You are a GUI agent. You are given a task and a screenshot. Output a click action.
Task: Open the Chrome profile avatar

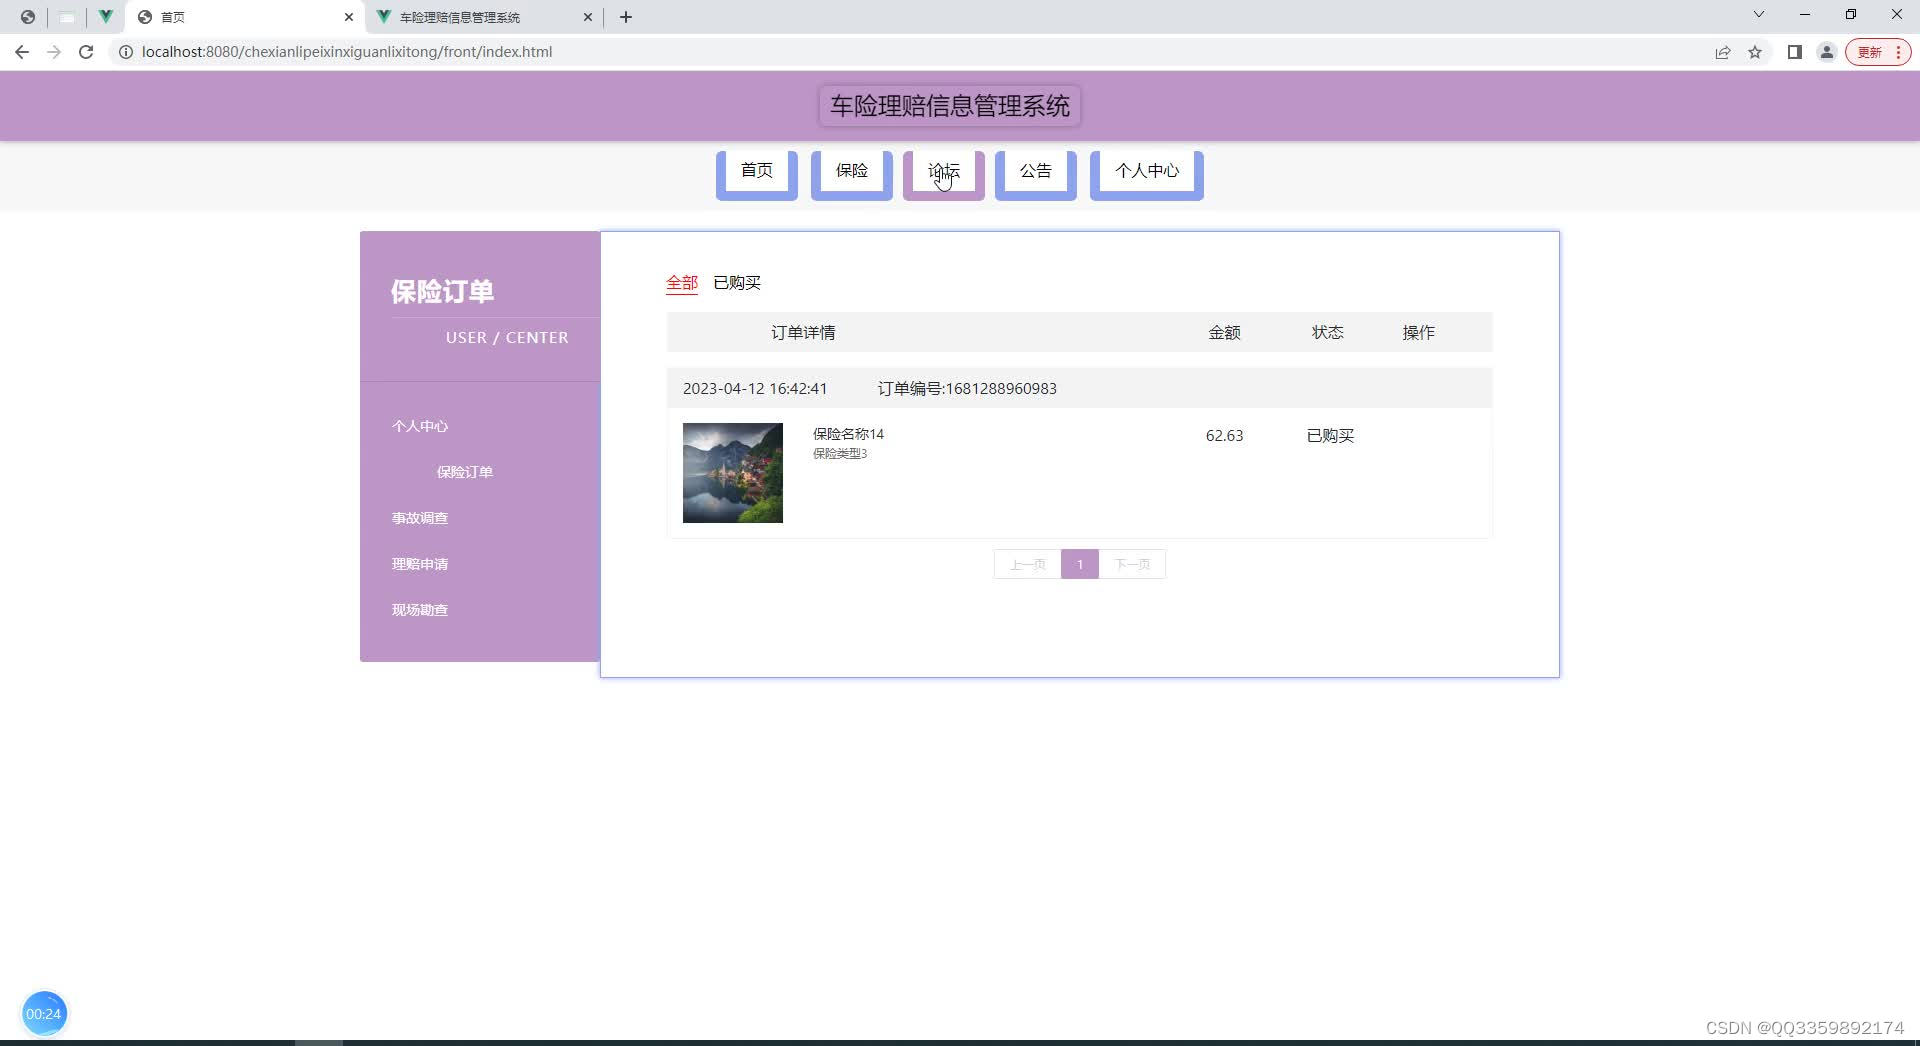pos(1826,52)
